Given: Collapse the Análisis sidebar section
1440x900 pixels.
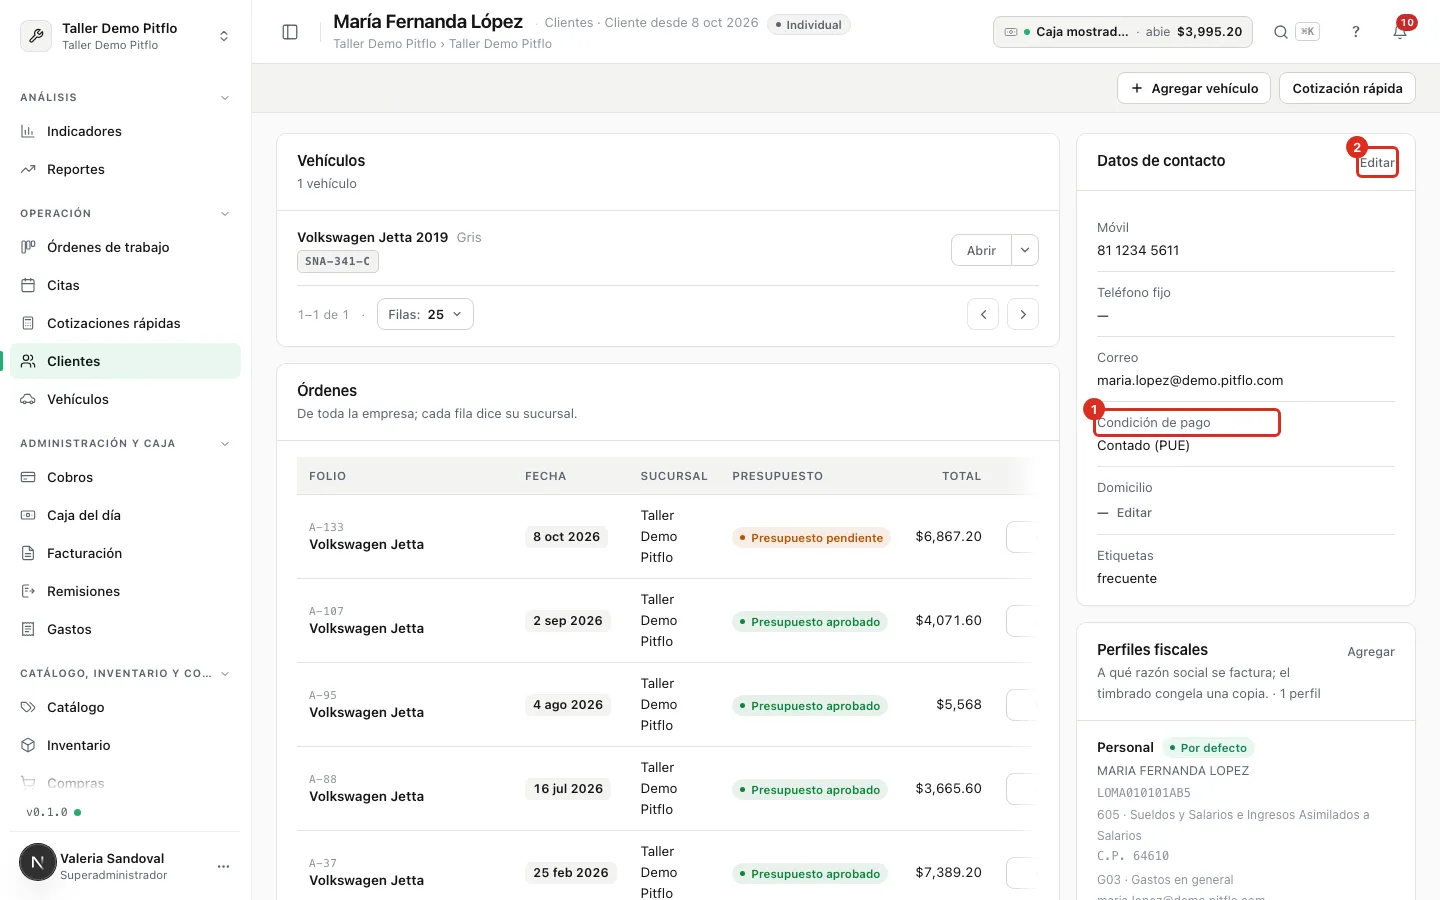Looking at the screenshot, I should click(x=225, y=98).
